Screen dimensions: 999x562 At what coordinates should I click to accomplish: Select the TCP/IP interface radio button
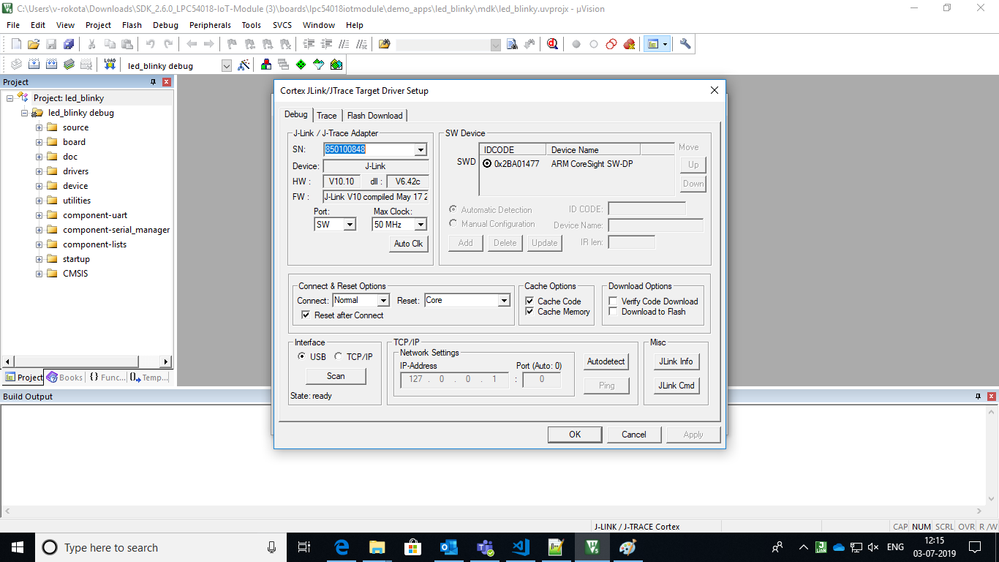(x=338, y=356)
